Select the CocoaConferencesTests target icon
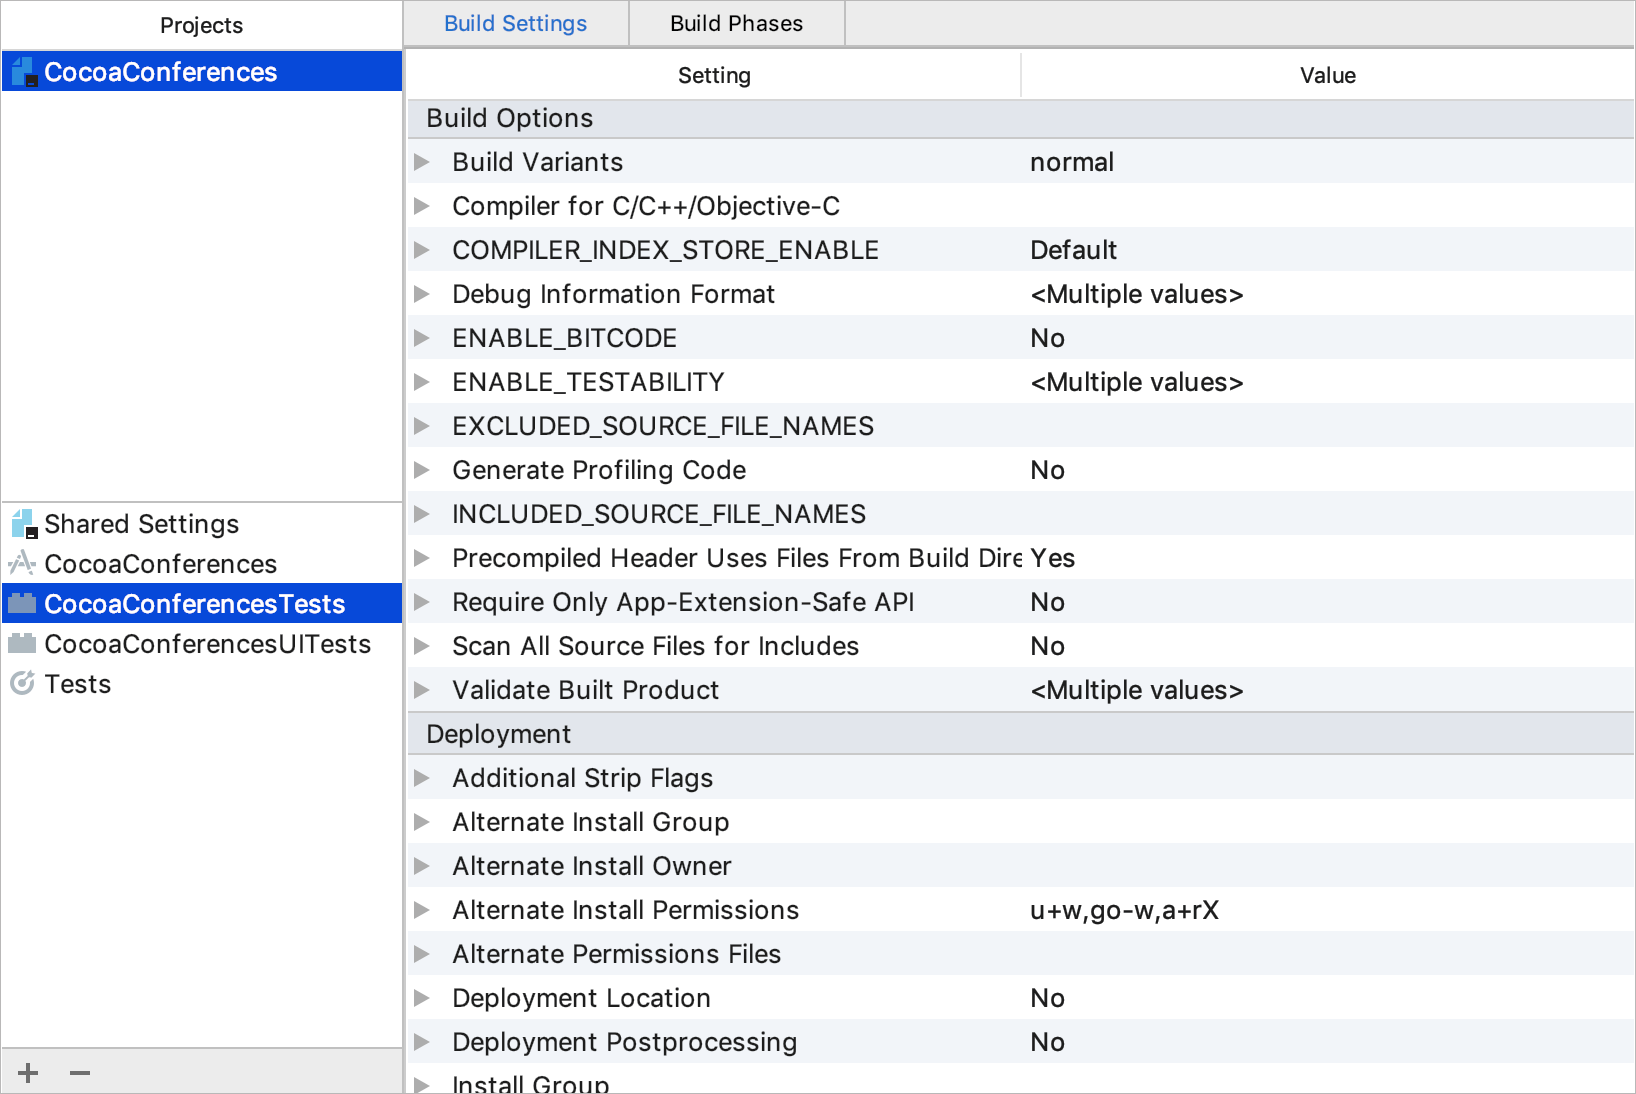Screen dimensions: 1636x1094 tap(22, 603)
